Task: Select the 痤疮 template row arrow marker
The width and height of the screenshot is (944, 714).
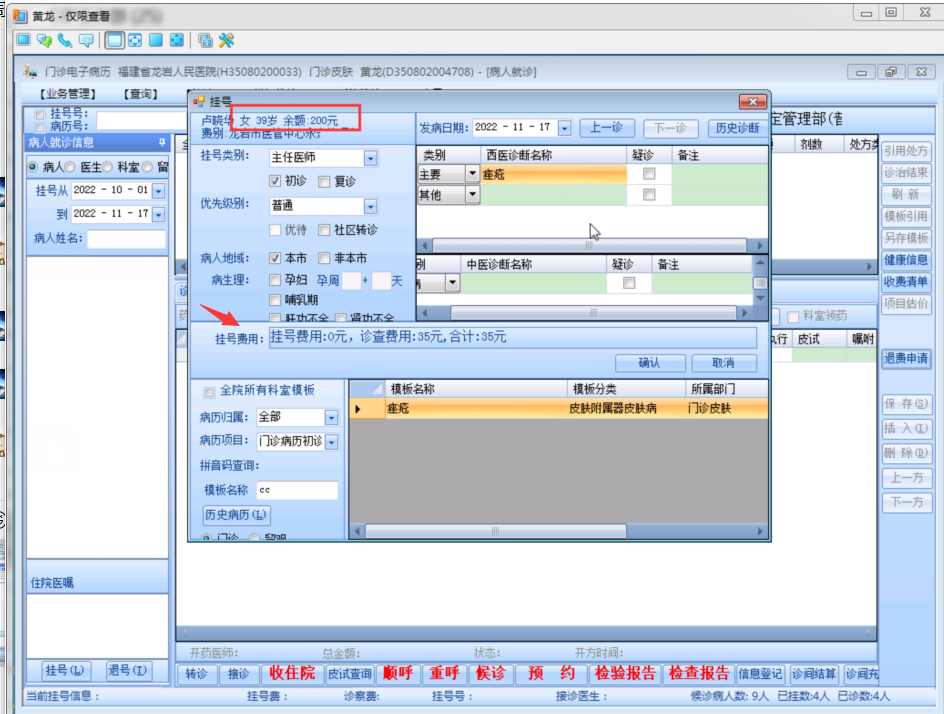Action: pyautogui.click(x=358, y=409)
